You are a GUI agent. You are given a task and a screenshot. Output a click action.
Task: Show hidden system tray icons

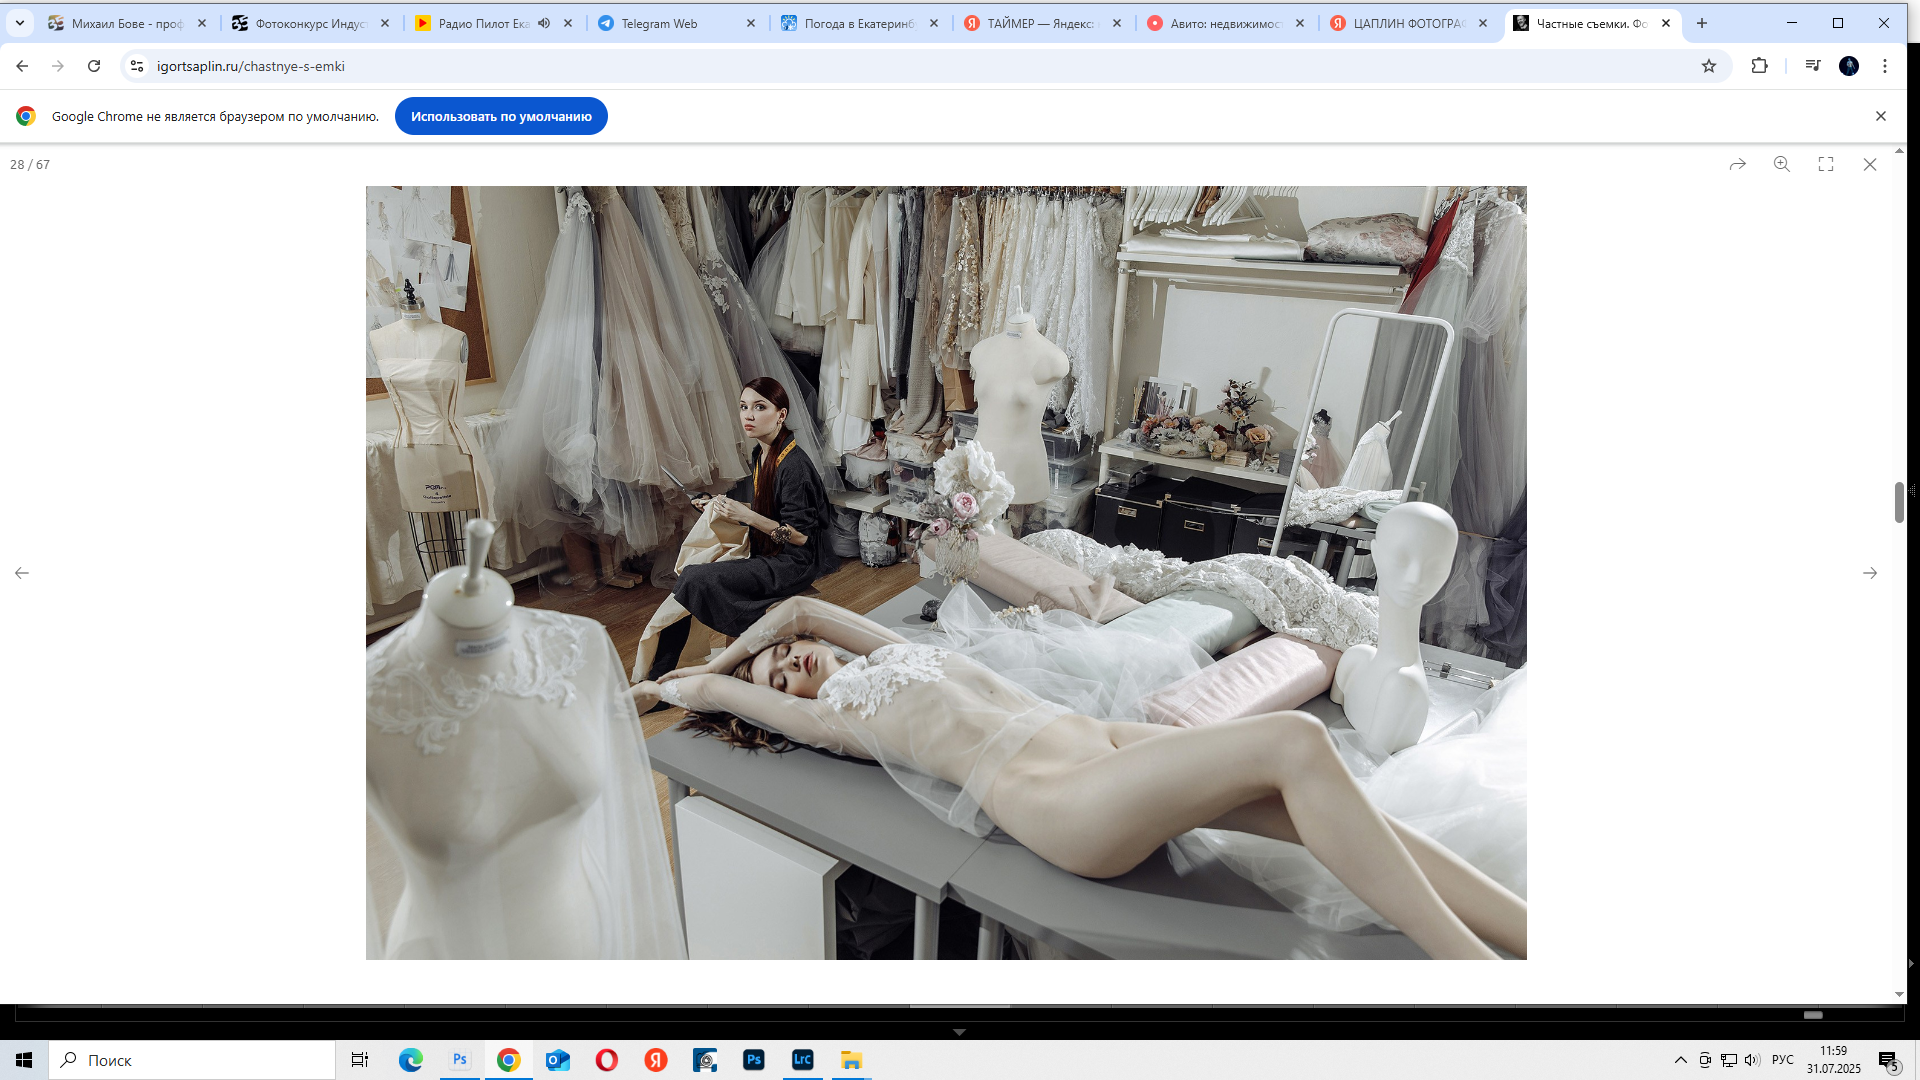tap(1681, 1060)
